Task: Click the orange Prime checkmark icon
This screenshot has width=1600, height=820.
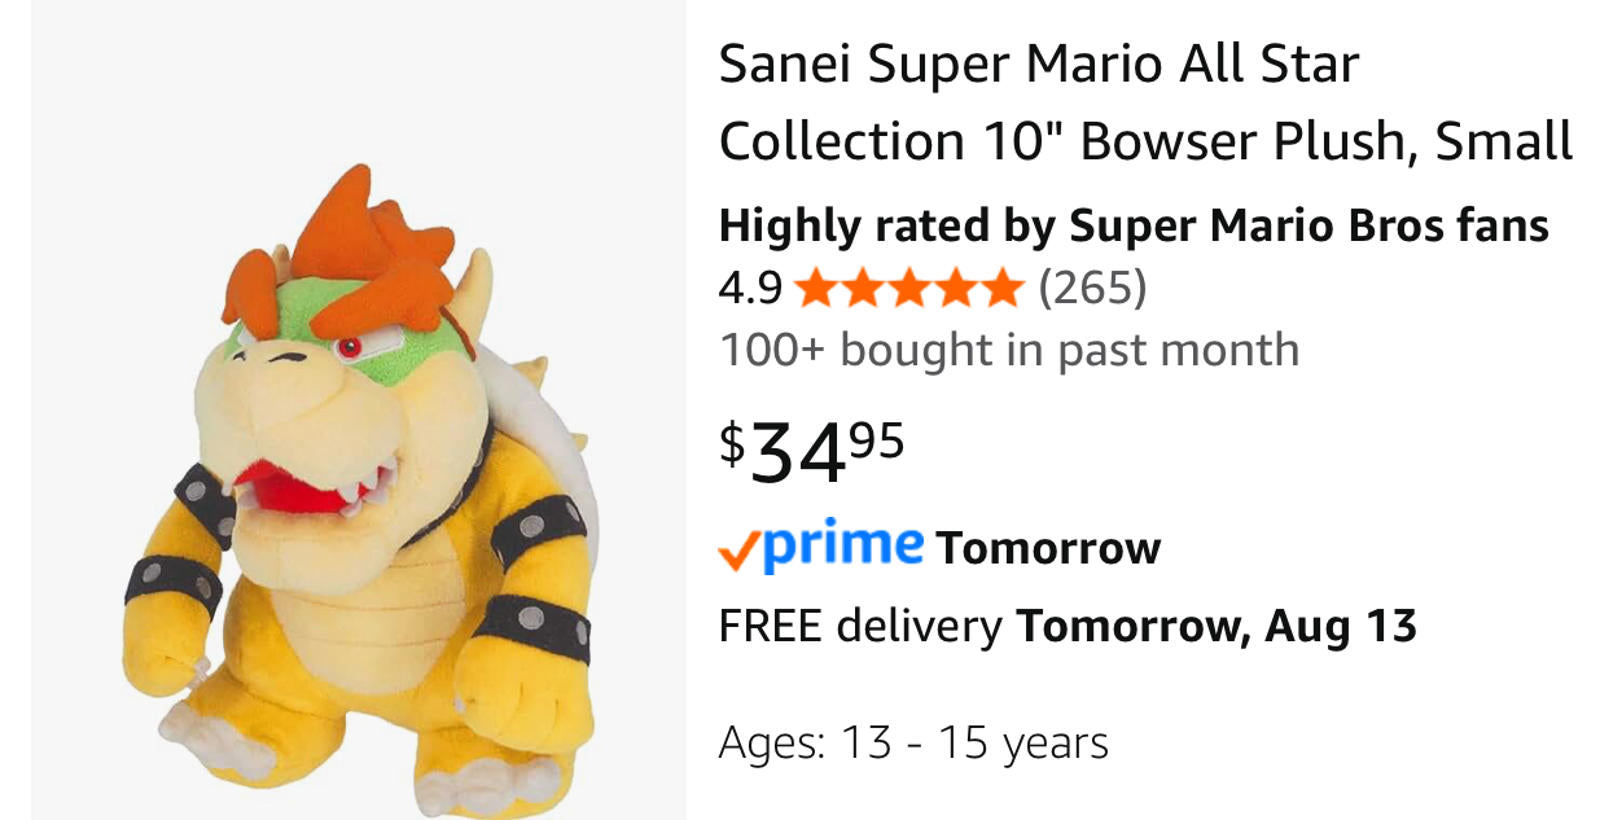Action: pyautogui.click(x=738, y=550)
